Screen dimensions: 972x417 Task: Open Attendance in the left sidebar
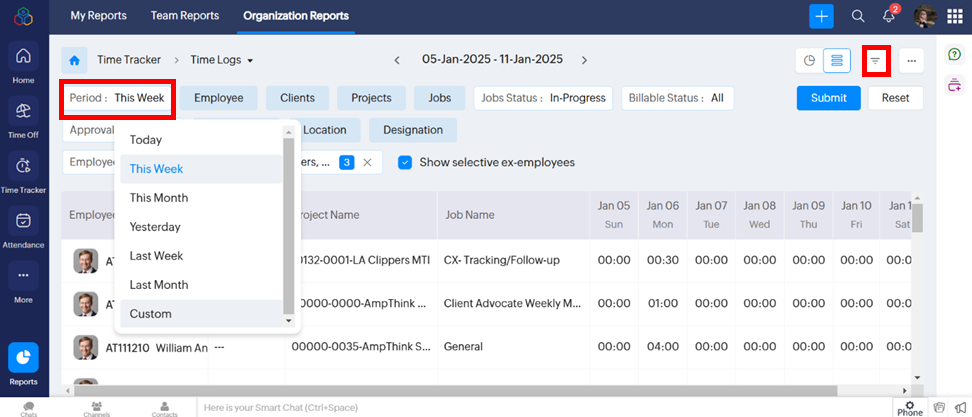pyautogui.click(x=23, y=227)
